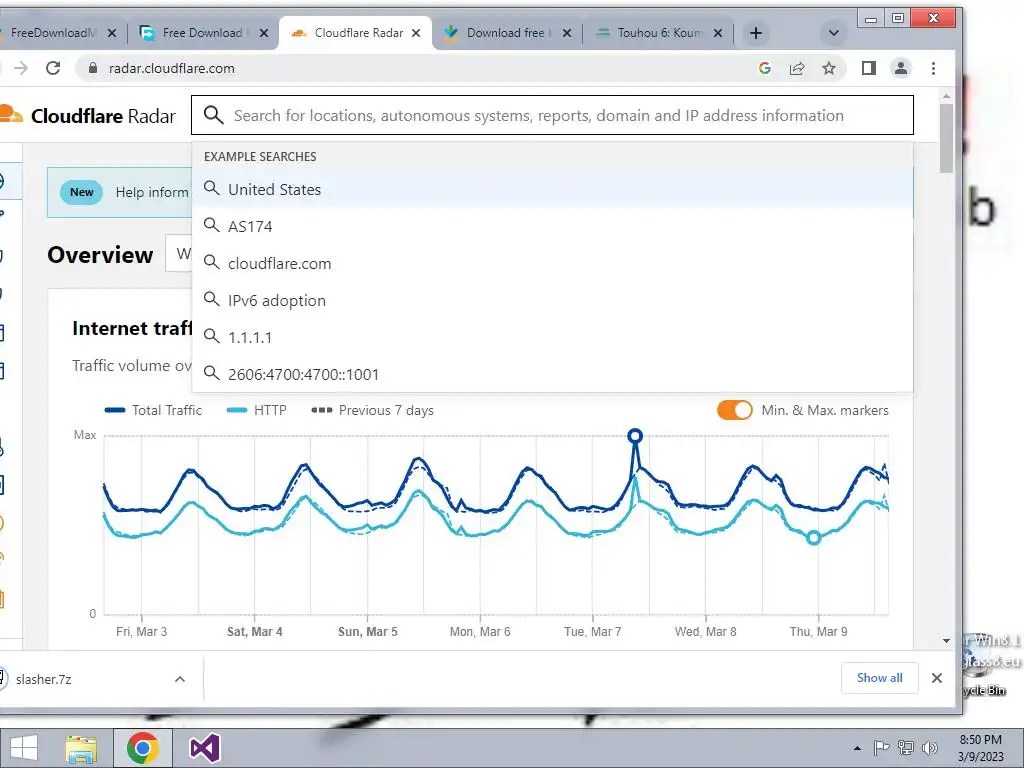Close the downloads bar

coord(936,678)
